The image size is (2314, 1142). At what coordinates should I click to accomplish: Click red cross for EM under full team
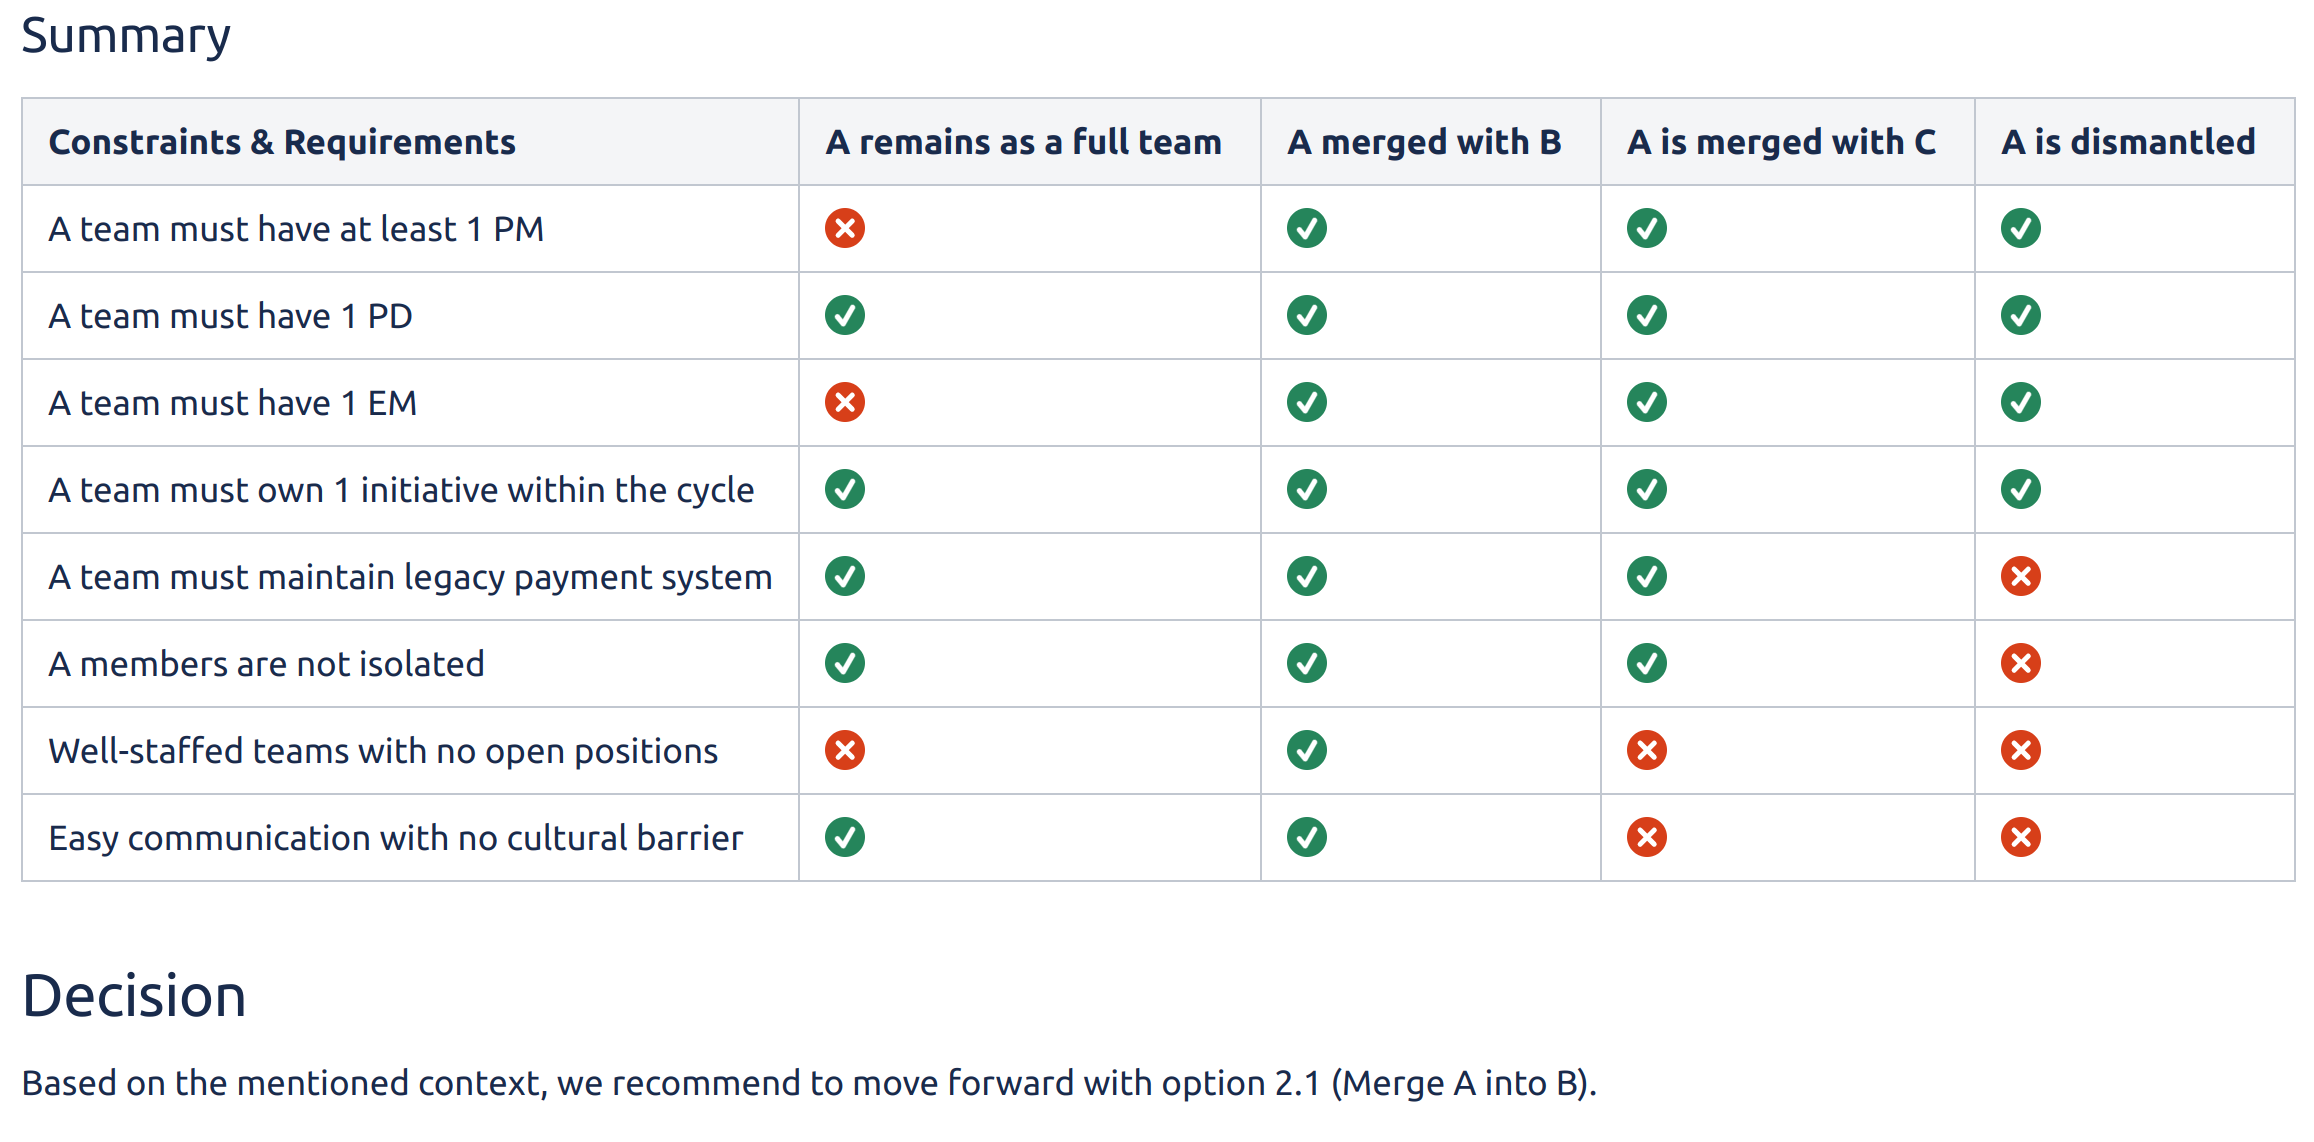coord(844,403)
